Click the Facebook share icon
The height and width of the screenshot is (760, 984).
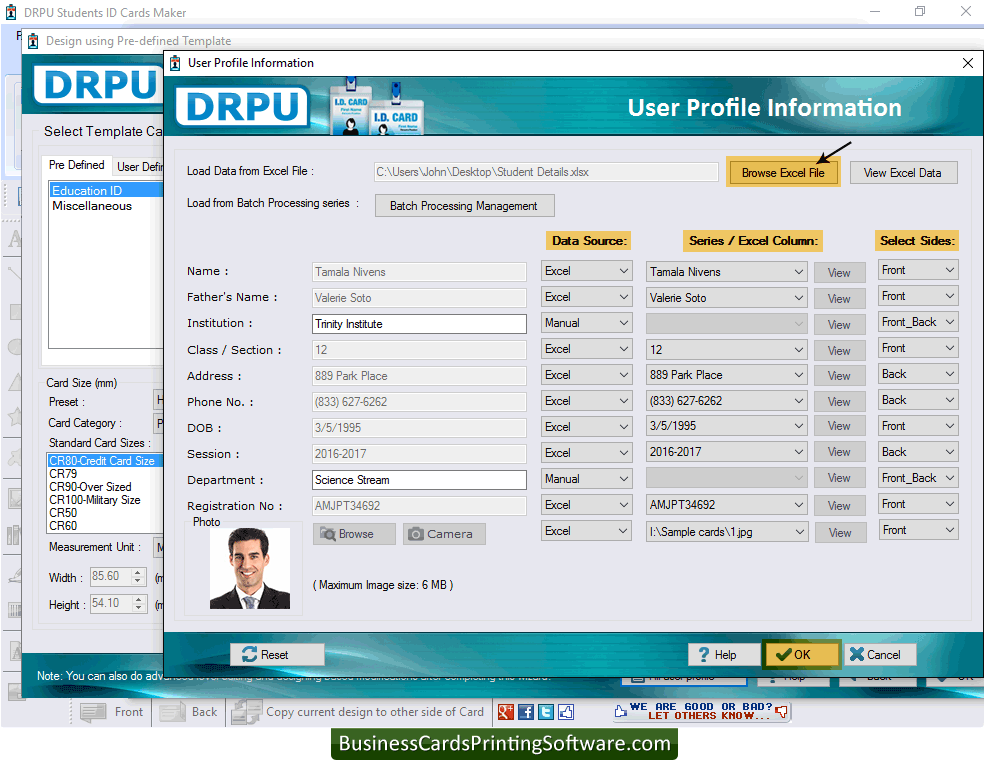[x=526, y=712]
